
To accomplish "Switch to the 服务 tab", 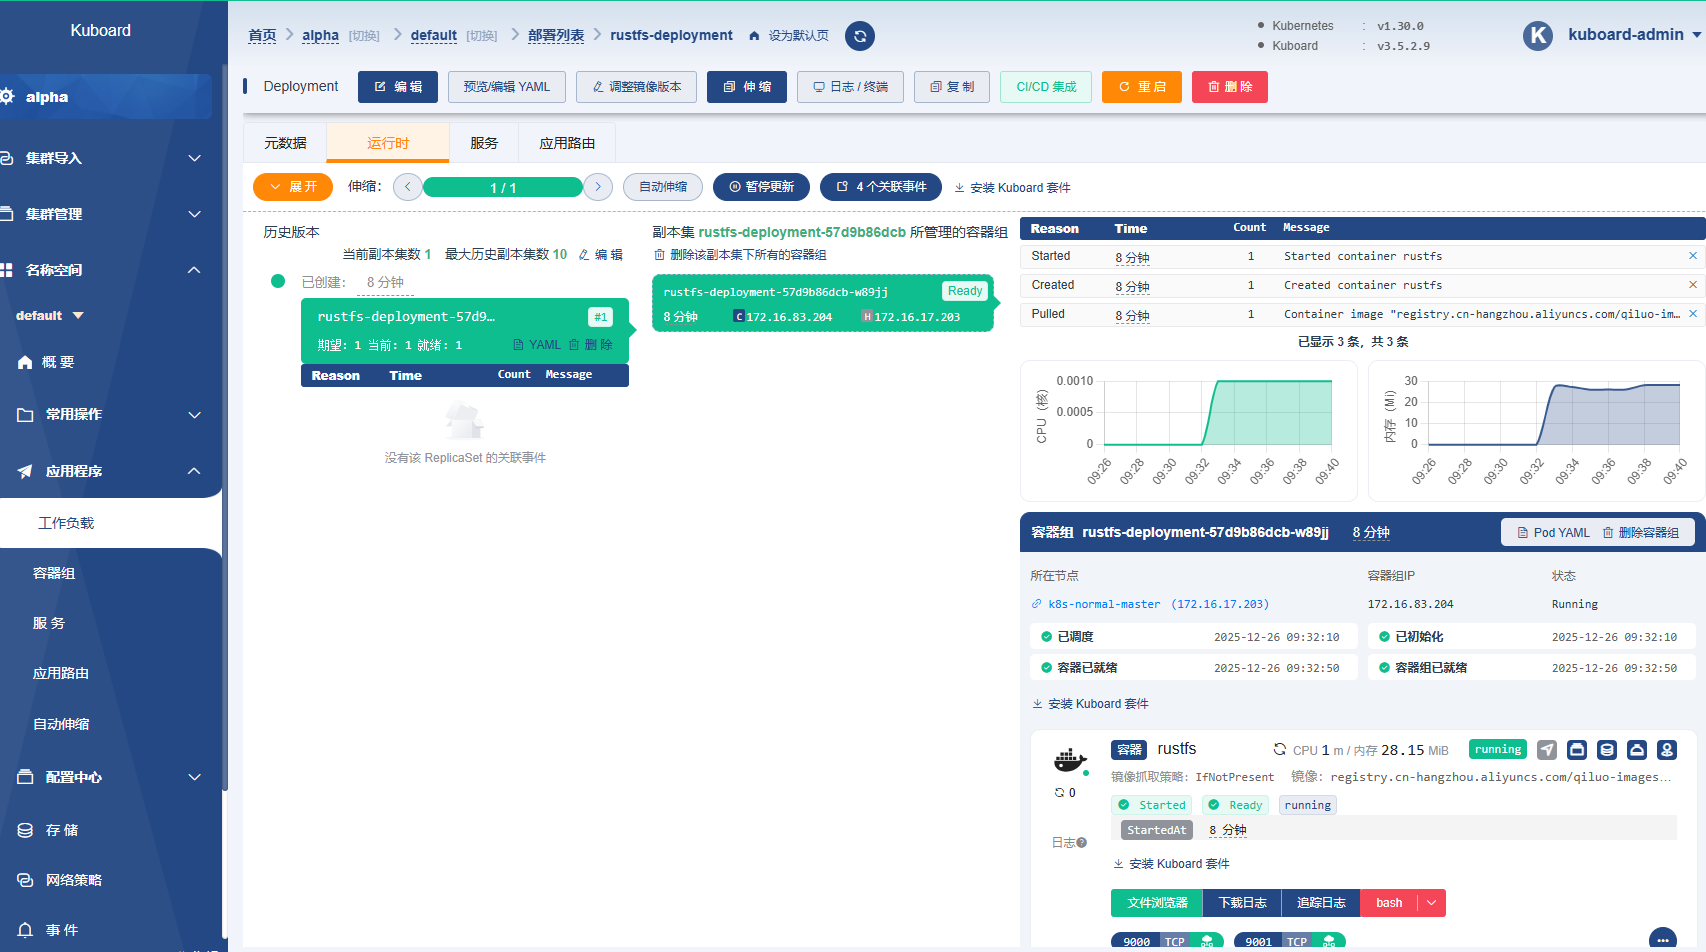I will click(484, 143).
